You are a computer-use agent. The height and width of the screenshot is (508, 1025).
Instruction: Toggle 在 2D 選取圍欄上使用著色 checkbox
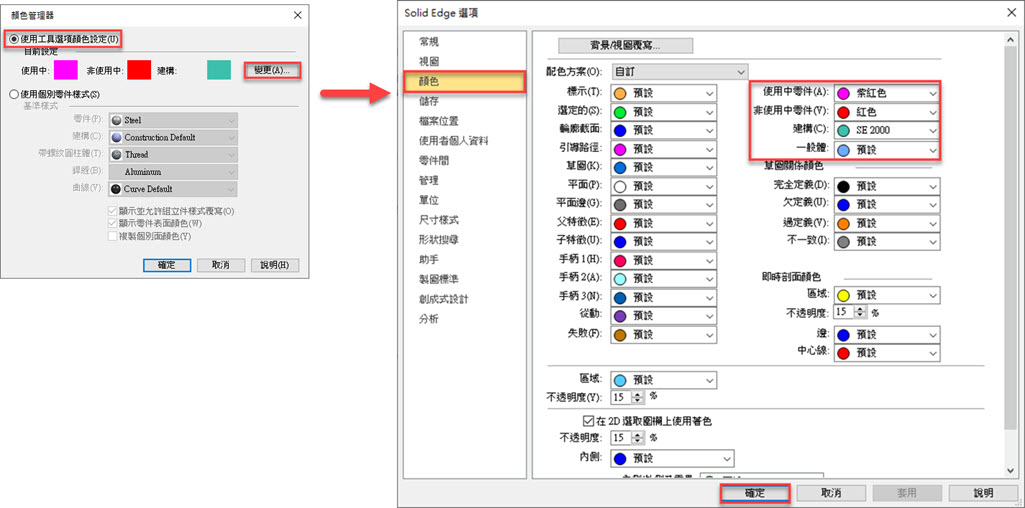click(586, 421)
